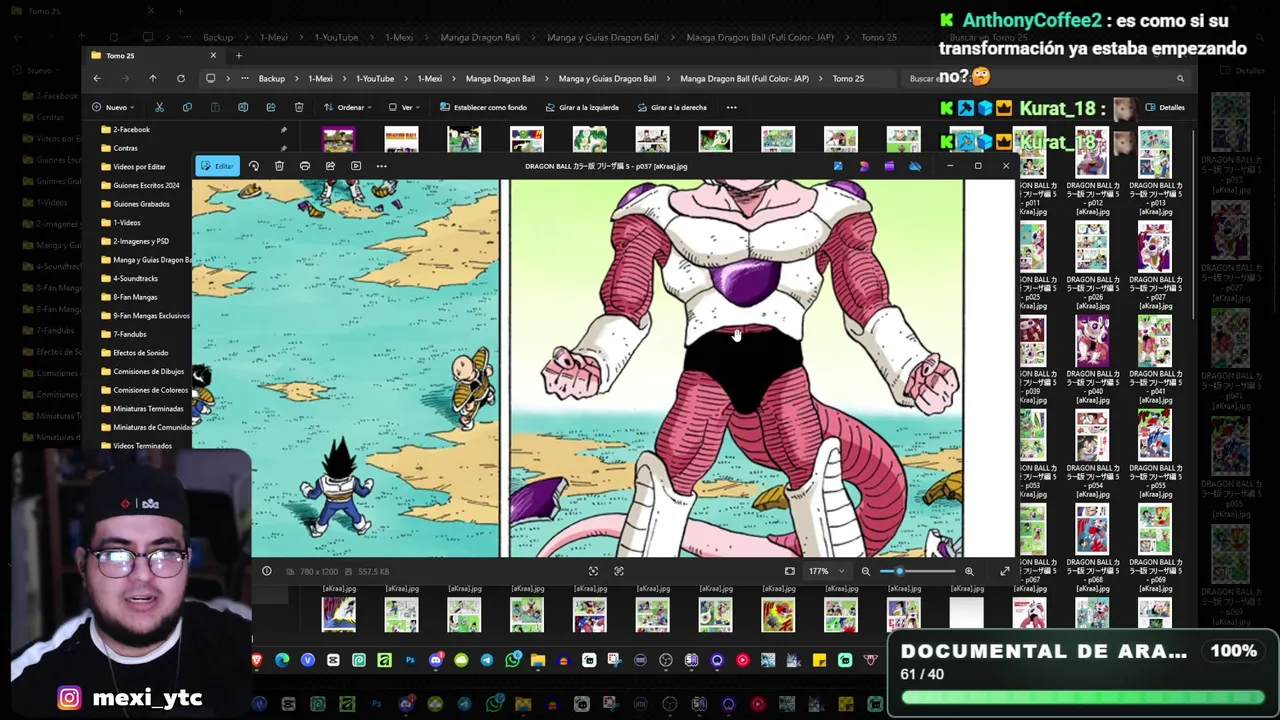Add a new Explorer tab
The height and width of the screenshot is (720, 1280).
point(238,55)
